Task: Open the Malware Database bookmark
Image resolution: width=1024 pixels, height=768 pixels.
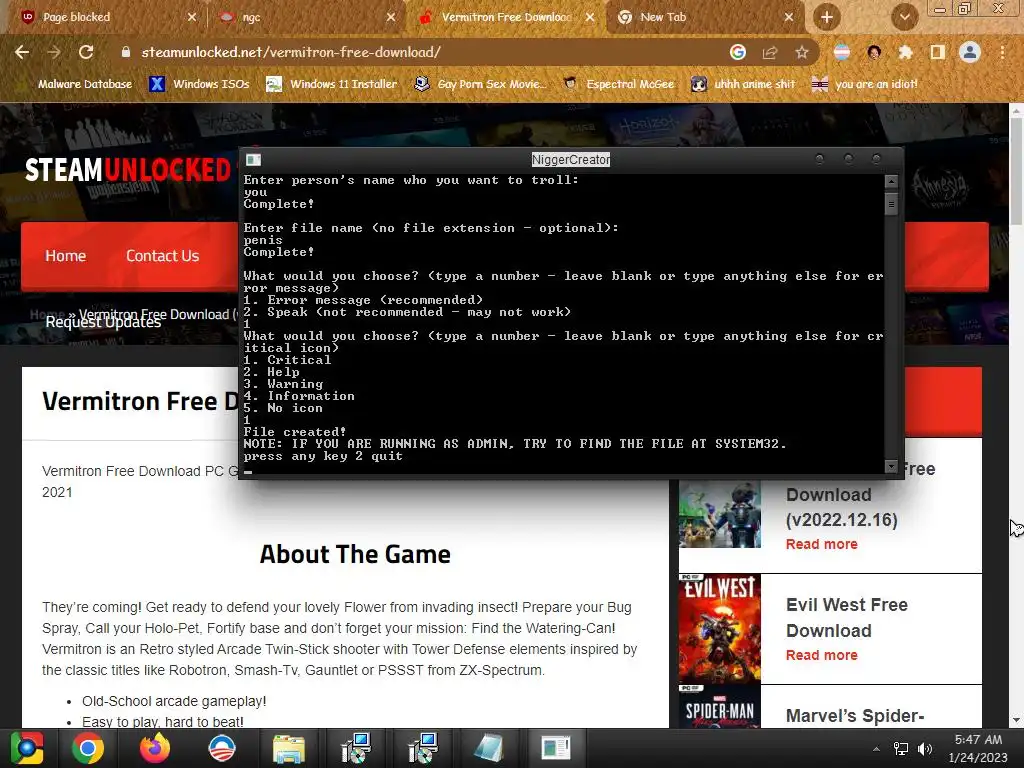Action: coord(76,84)
